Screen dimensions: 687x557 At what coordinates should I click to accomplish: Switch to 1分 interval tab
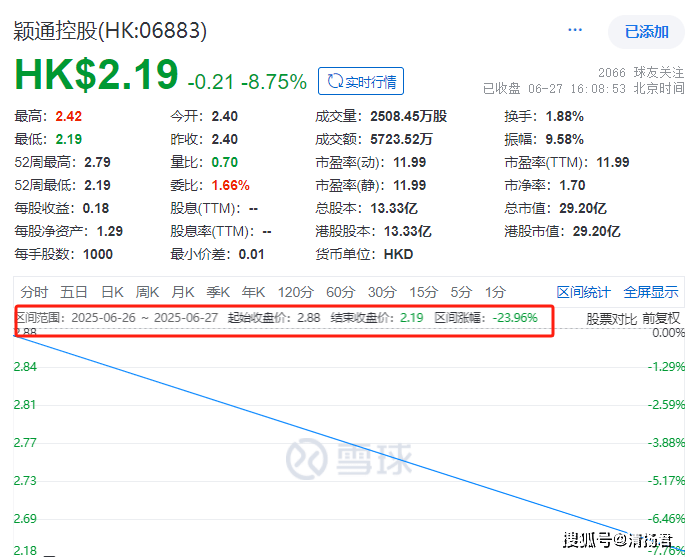[495, 292]
